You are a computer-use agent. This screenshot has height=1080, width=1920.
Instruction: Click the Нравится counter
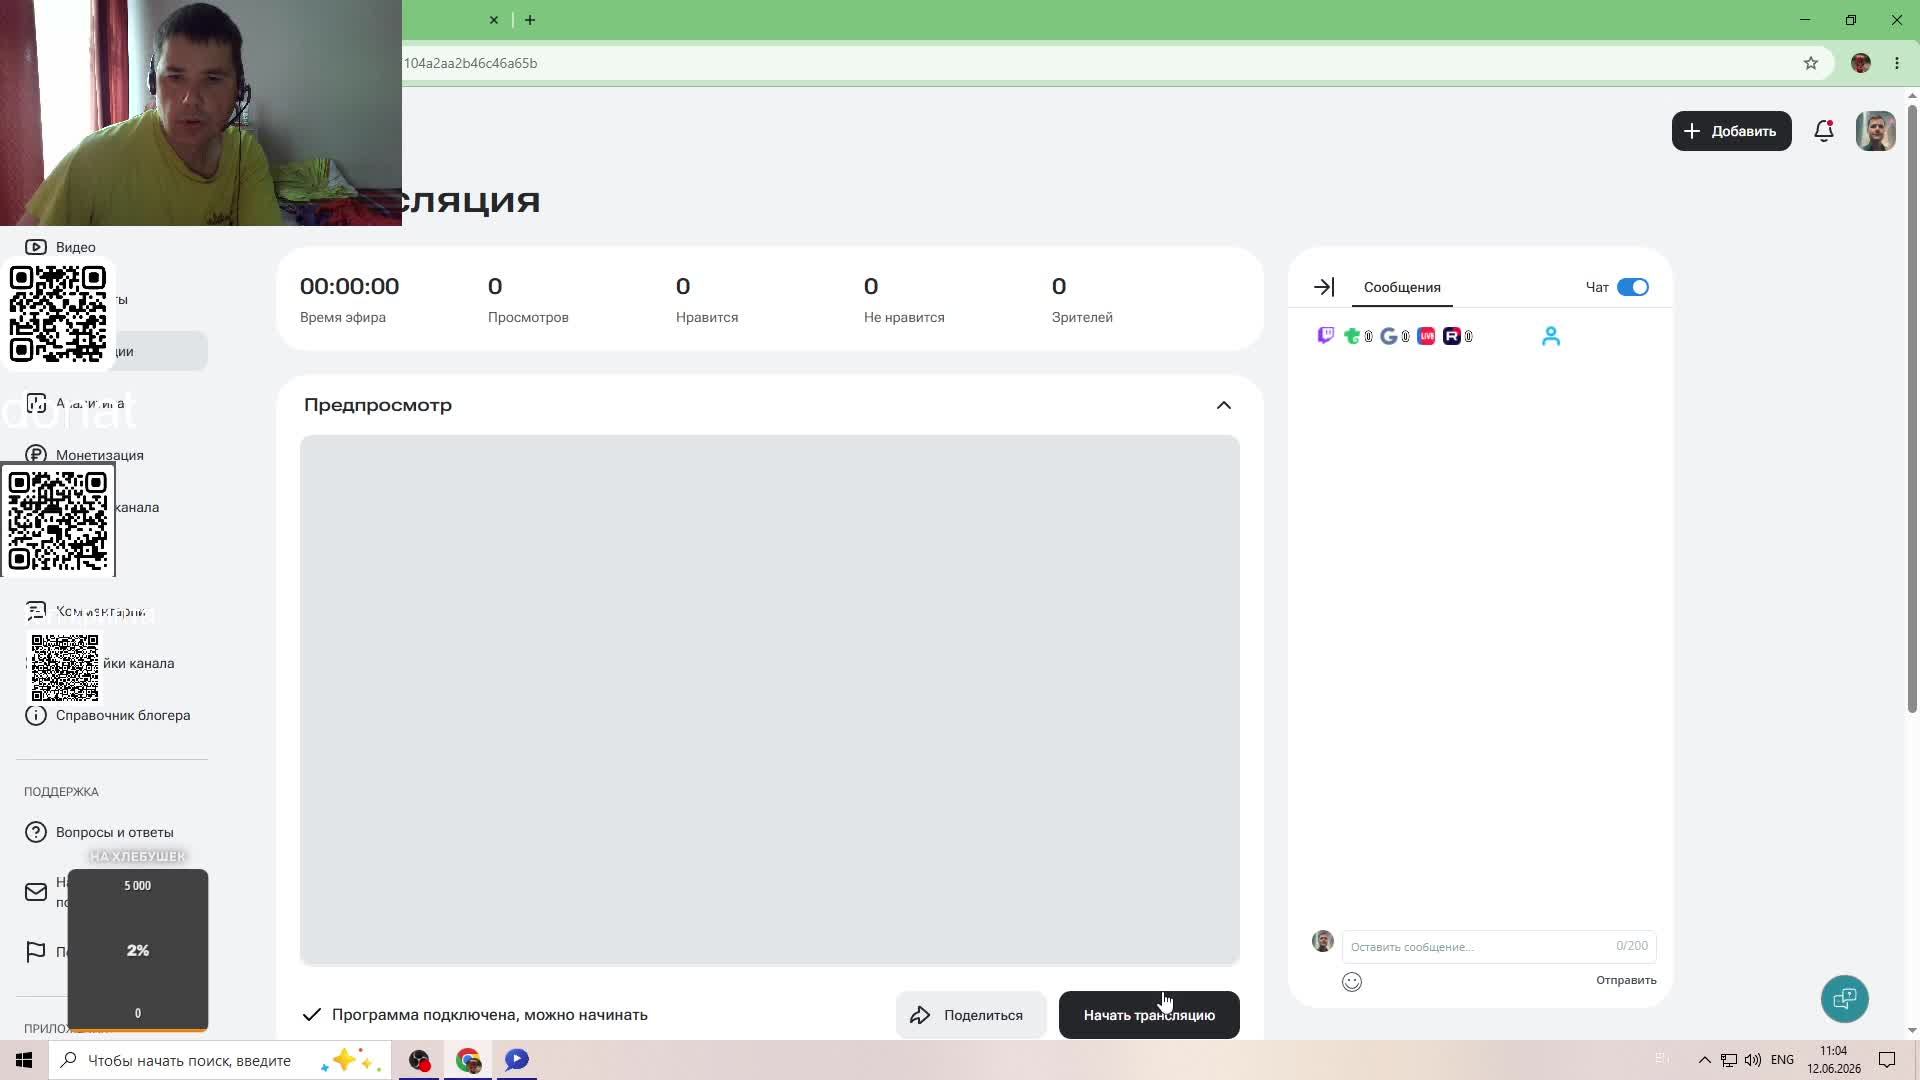point(707,300)
